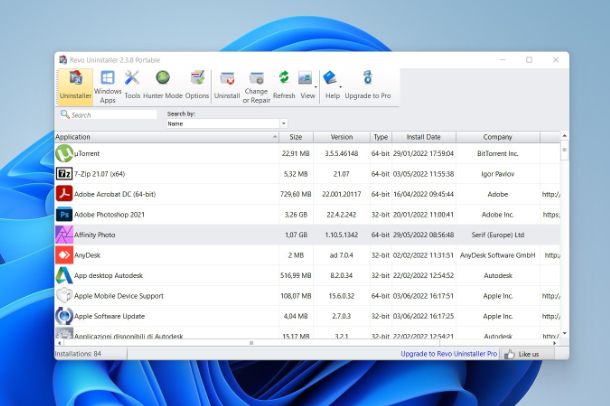The height and width of the screenshot is (406, 610).
Task: Click the Serif (Europe) Ltd cell
Action: (498, 235)
